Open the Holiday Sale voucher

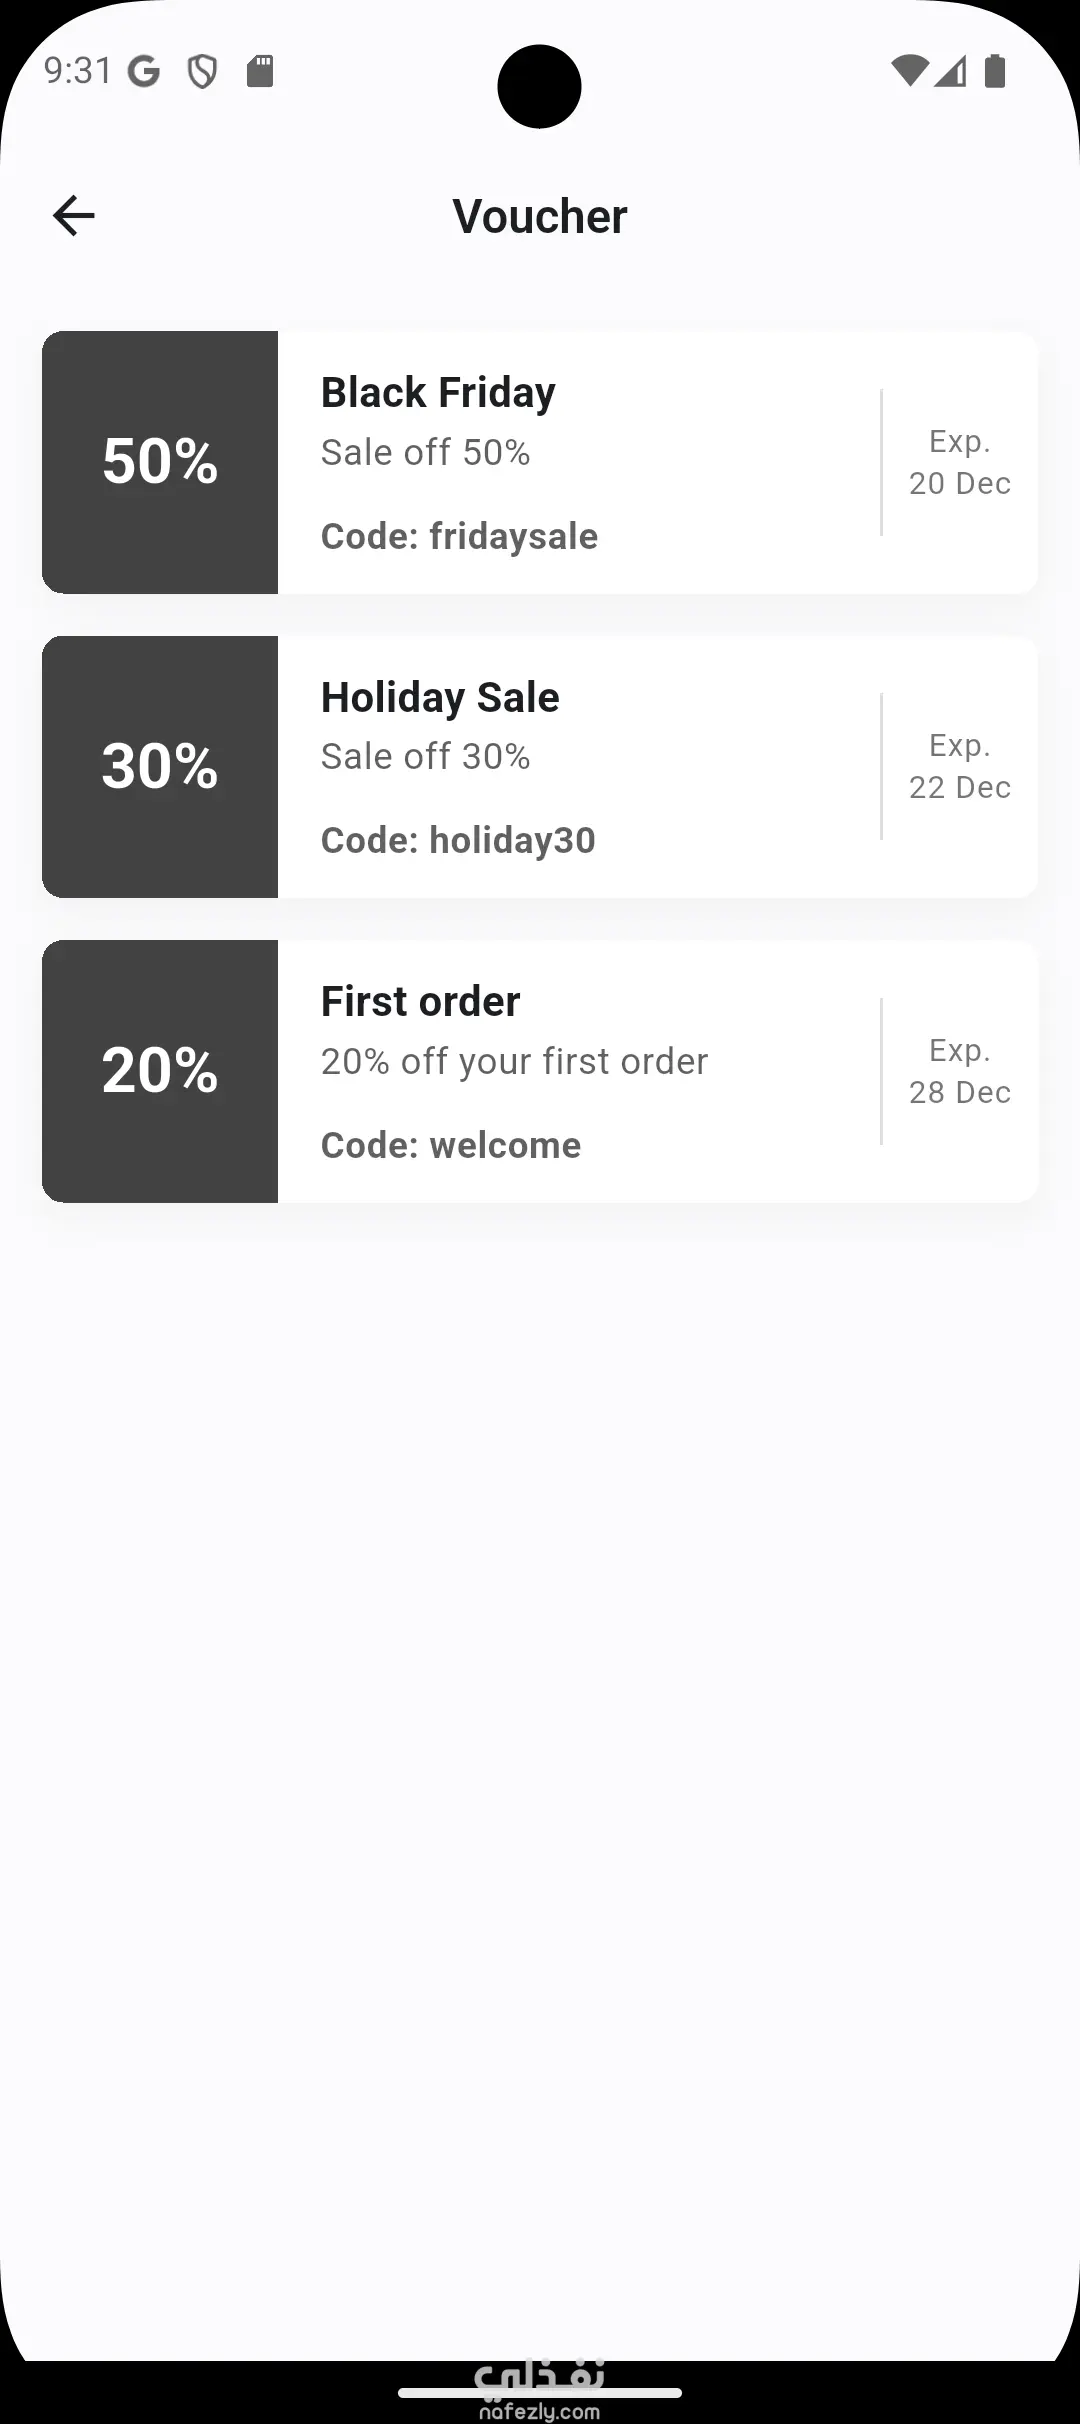tap(440, 698)
